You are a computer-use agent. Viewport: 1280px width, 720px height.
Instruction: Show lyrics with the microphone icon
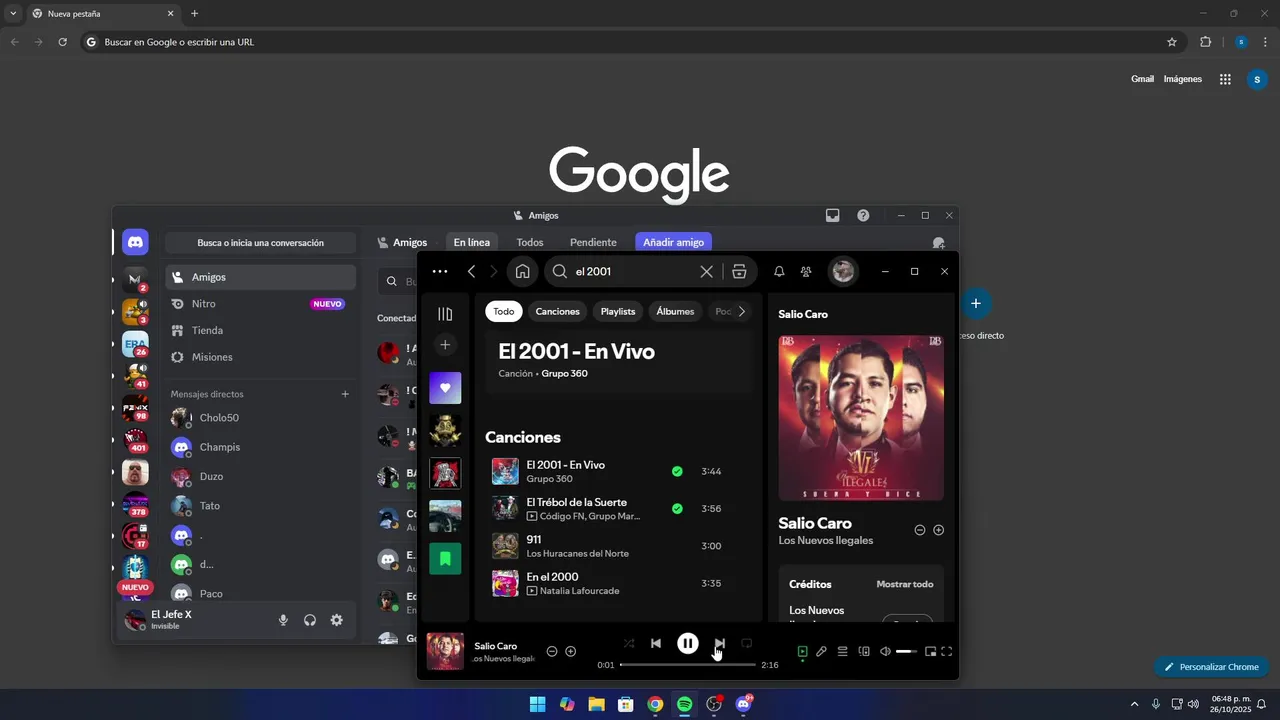click(x=821, y=652)
